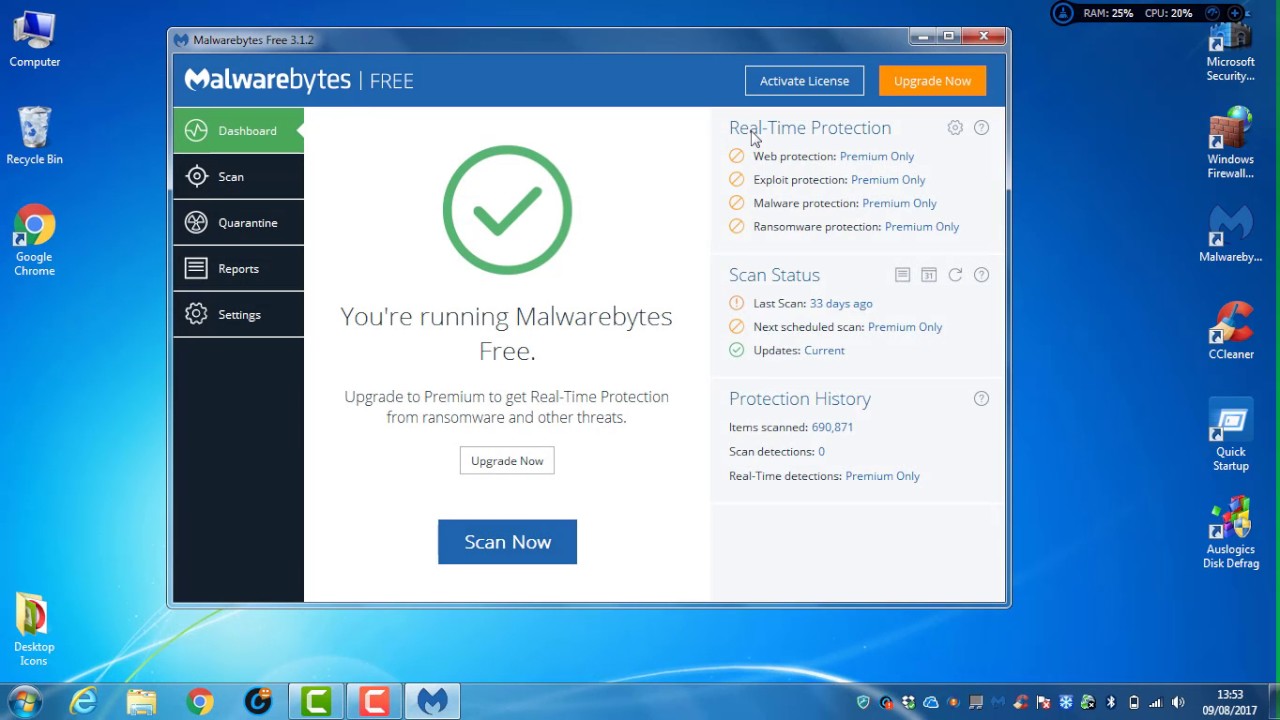This screenshot has height=720, width=1280.
Task: Open the Settings section in sidebar
Action: [238, 315]
